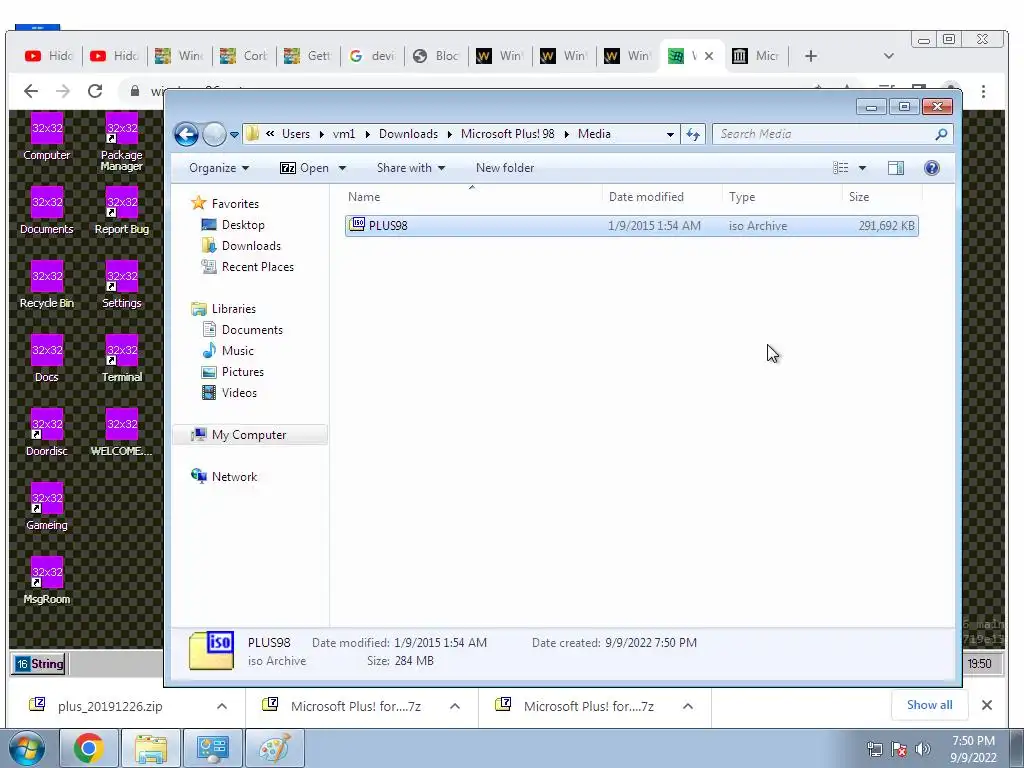Open Terminal desktop icon
Viewport: 1024px width, 768px height.
coord(121,359)
